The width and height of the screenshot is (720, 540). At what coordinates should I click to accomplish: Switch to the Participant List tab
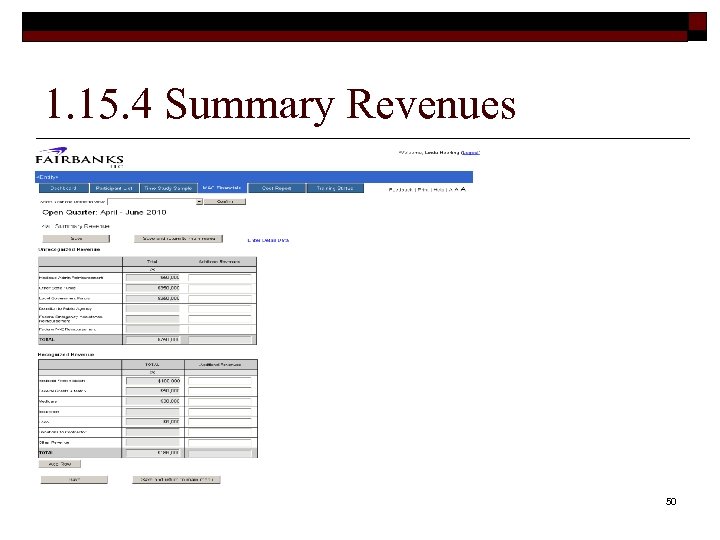(x=114, y=188)
